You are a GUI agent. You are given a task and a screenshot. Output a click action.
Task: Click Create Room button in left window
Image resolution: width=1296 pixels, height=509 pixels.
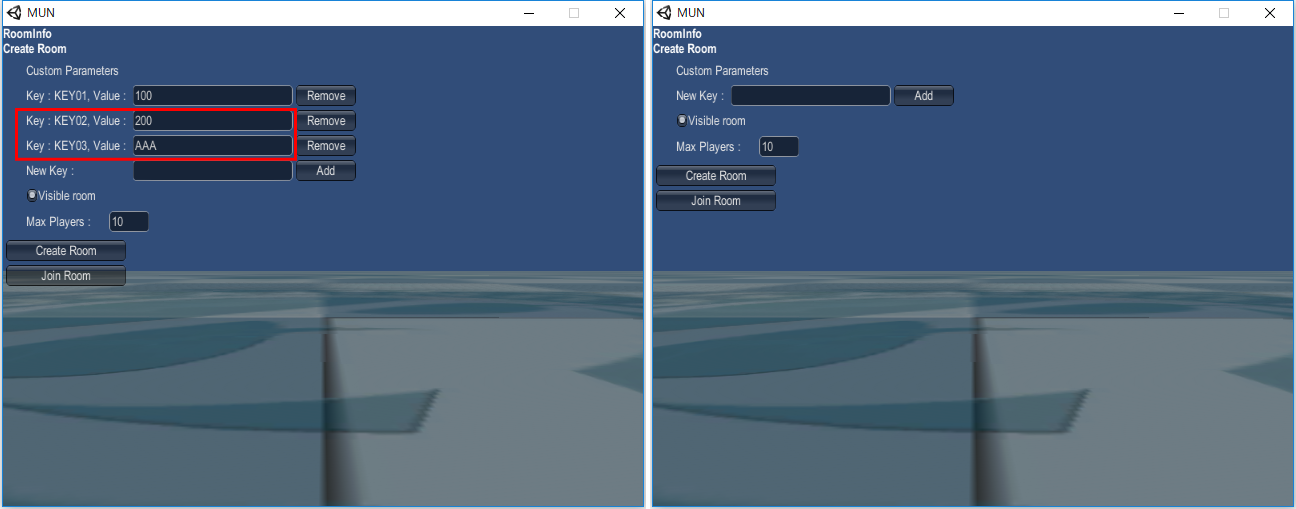[66, 251]
